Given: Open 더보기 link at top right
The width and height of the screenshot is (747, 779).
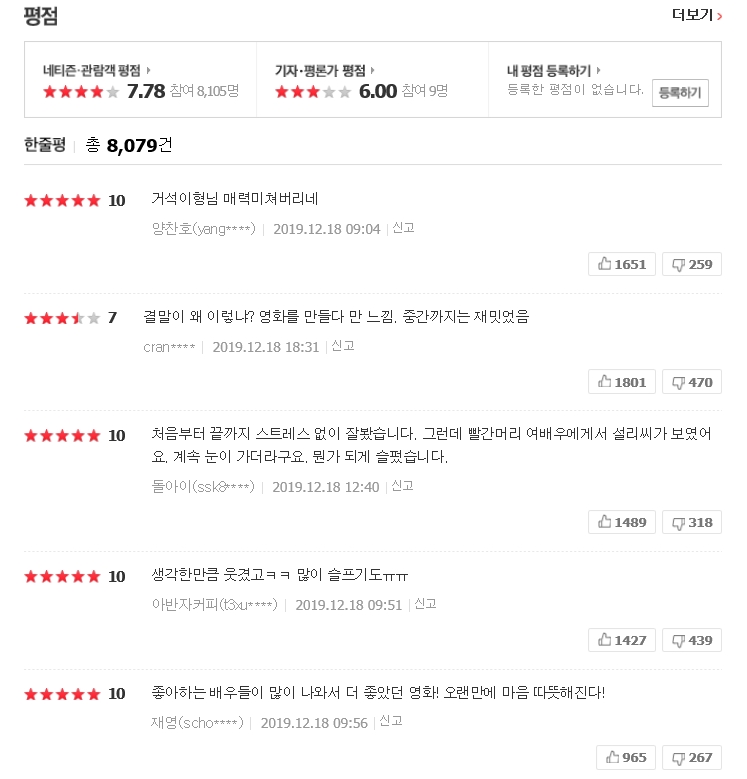Looking at the screenshot, I should click(x=696, y=15).
